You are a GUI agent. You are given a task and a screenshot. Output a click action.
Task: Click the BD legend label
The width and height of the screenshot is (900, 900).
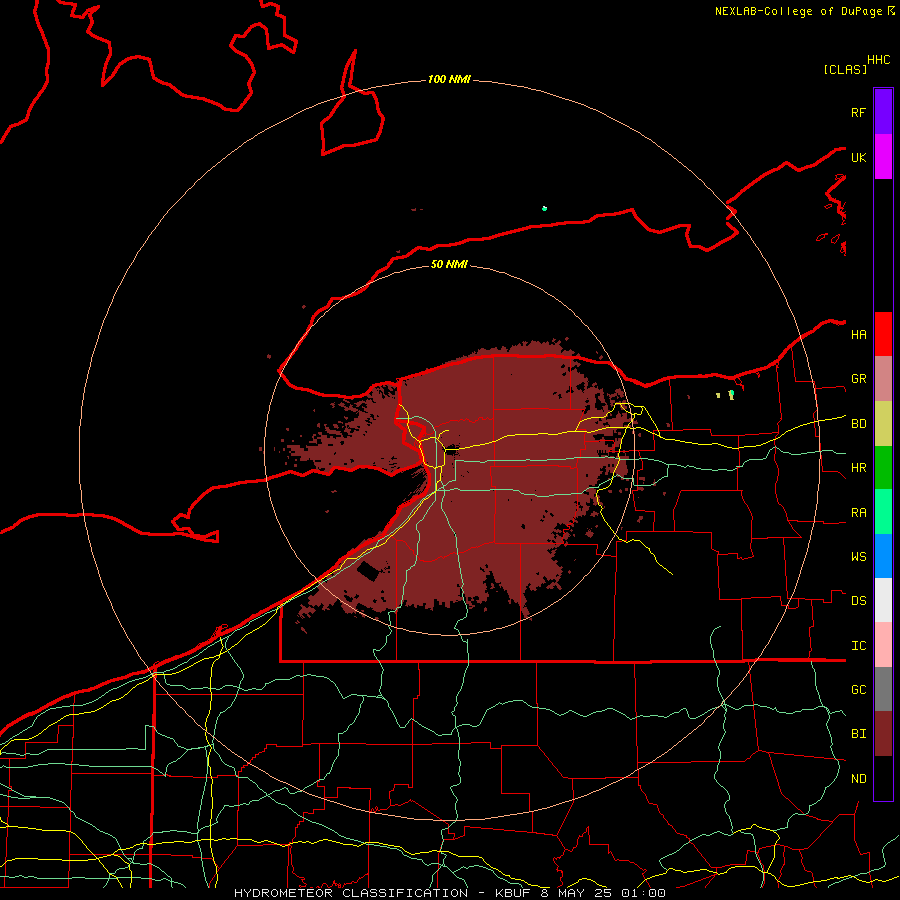click(858, 424)
